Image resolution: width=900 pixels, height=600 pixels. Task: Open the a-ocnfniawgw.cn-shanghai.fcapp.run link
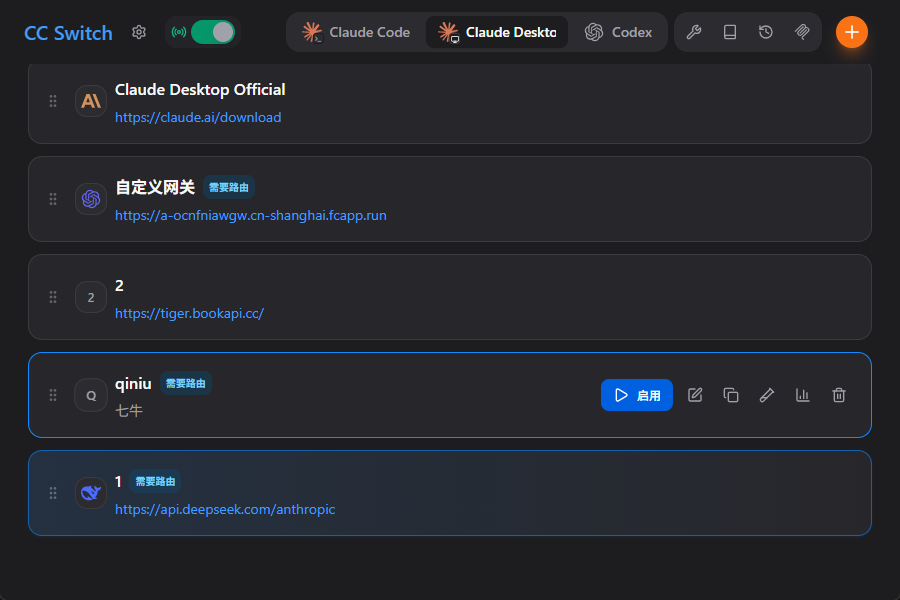(x=251, y=215)
